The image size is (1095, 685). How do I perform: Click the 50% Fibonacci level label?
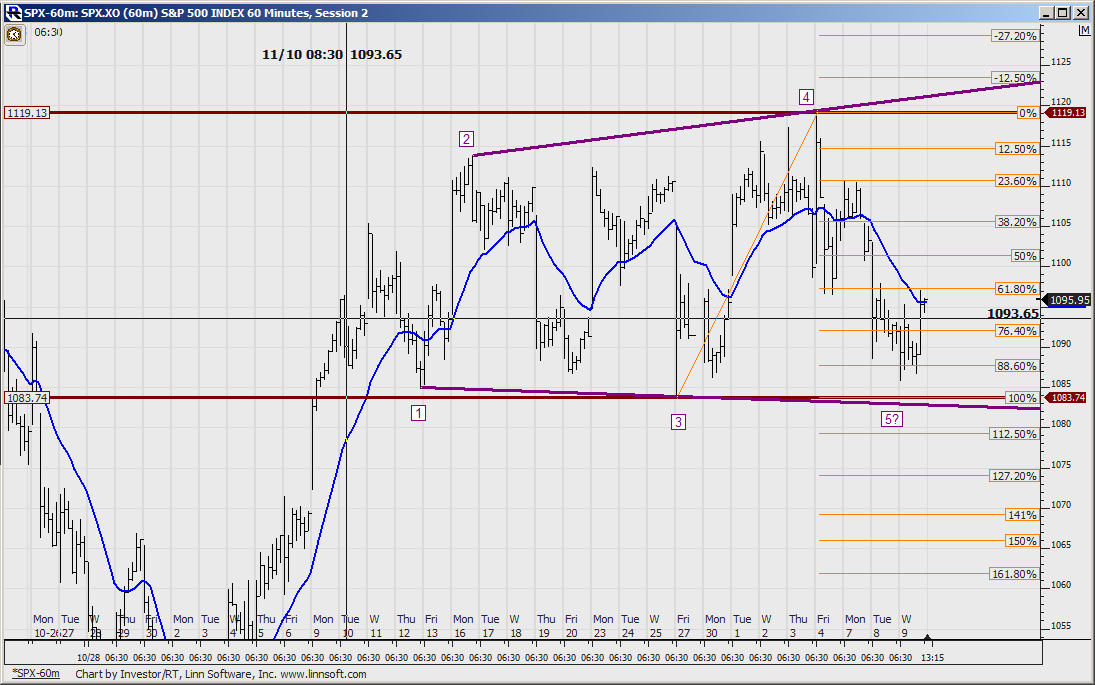[x=1024, y=256]
